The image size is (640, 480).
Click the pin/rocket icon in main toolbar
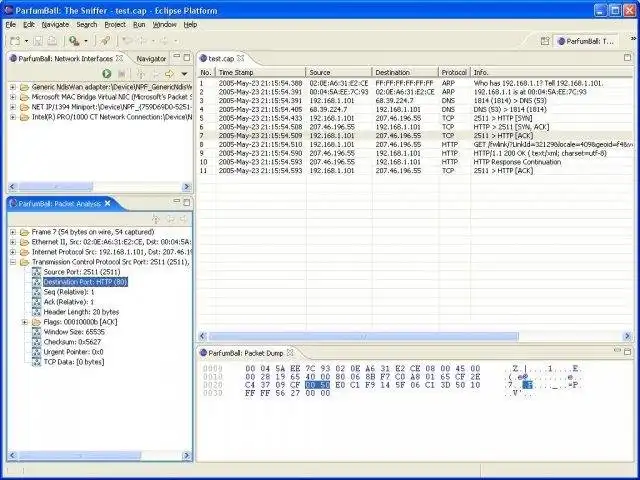point(105,41)
